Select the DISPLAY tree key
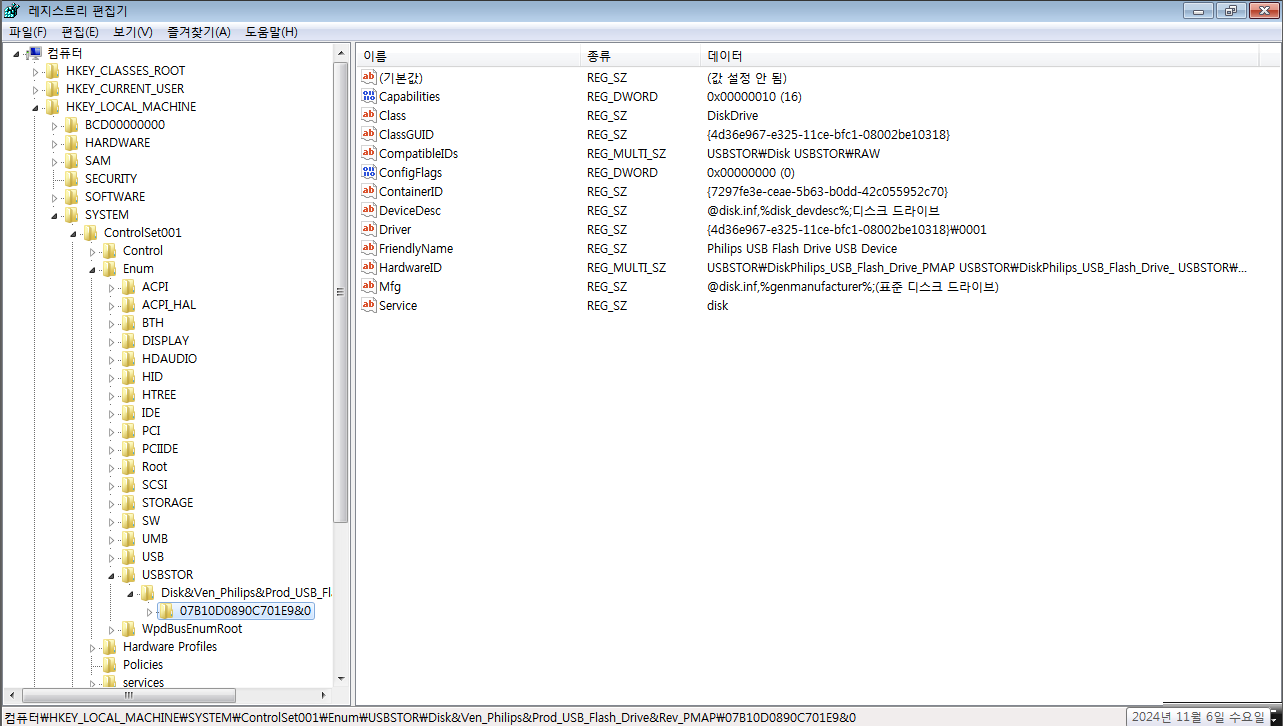The image size is (1283, 726). (x=165, y=341)
